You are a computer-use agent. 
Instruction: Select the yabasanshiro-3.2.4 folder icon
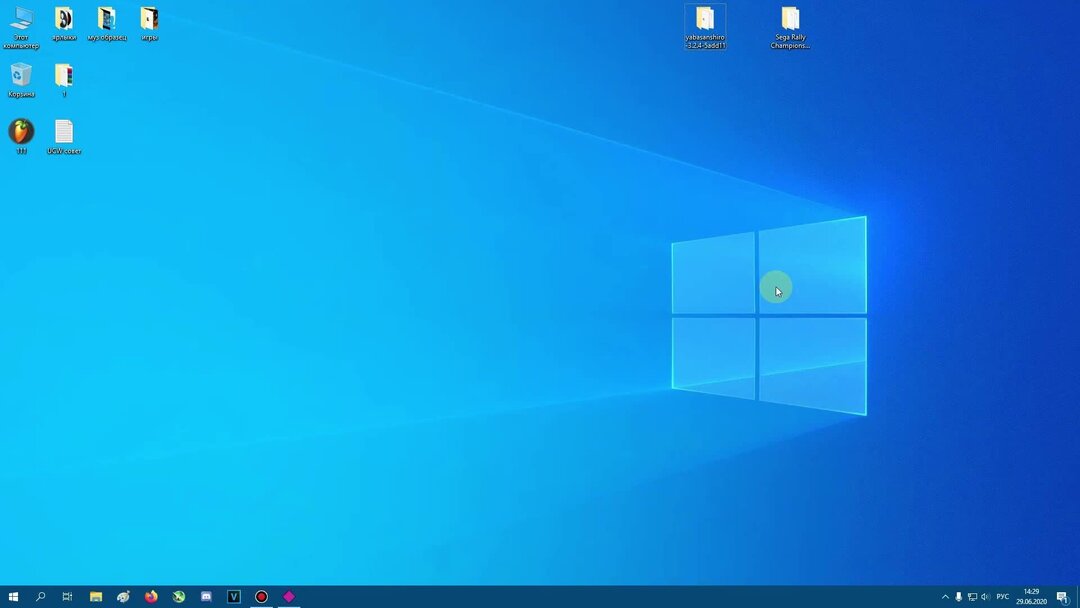[x=705, y=28]
